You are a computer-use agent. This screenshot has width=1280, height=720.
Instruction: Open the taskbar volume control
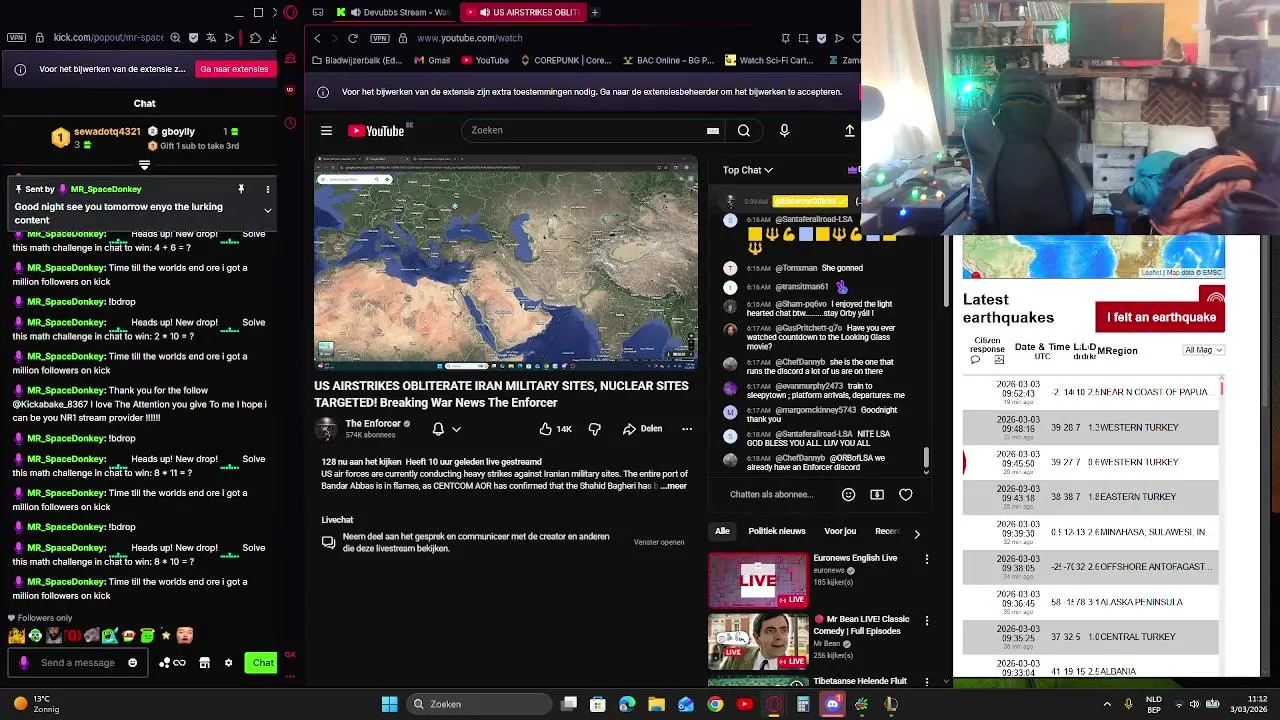pyautogui.click(x=1193, y=704)
